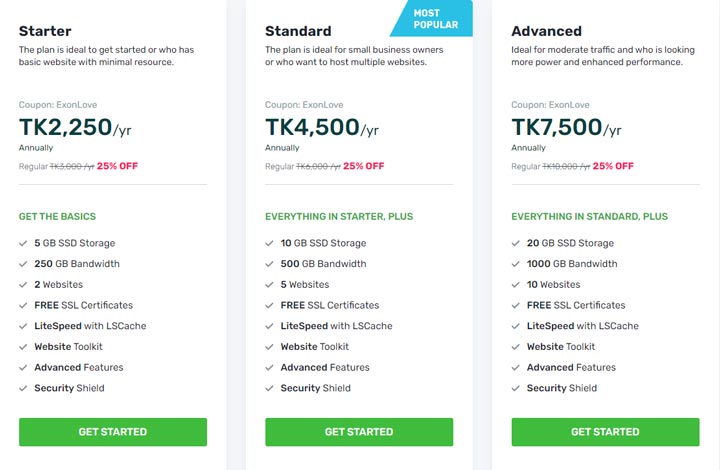Image resolution: width=720 pixels, height=470 pixels.
Task: Select the Advanced plan heading
Action: [x=546, y=31]
